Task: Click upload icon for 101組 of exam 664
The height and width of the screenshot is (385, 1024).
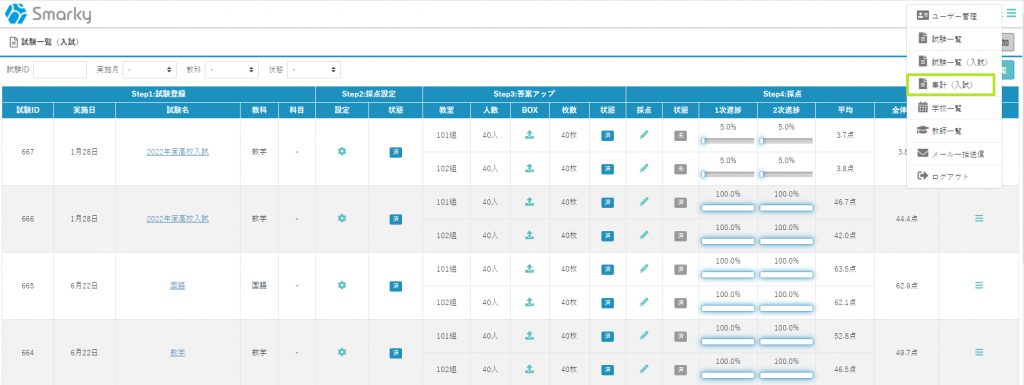Action: click(530, 335)
